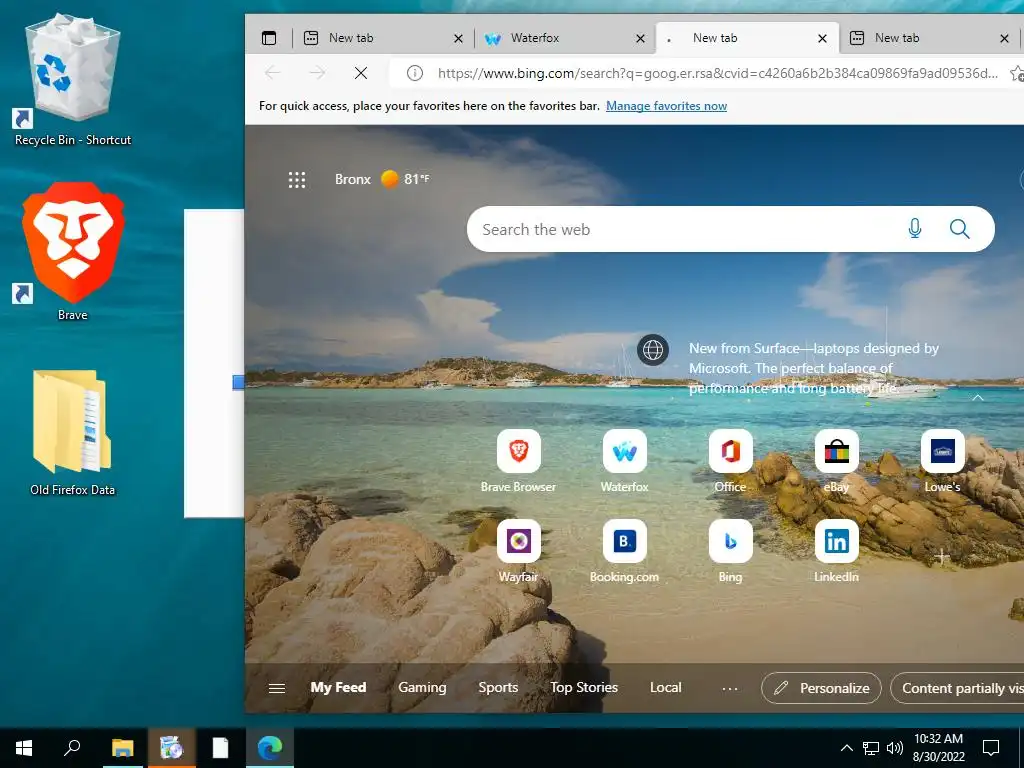The width and height of the screenshot is (1024, 768).
Task: Close the Waterfox tab
Action: 641,39
